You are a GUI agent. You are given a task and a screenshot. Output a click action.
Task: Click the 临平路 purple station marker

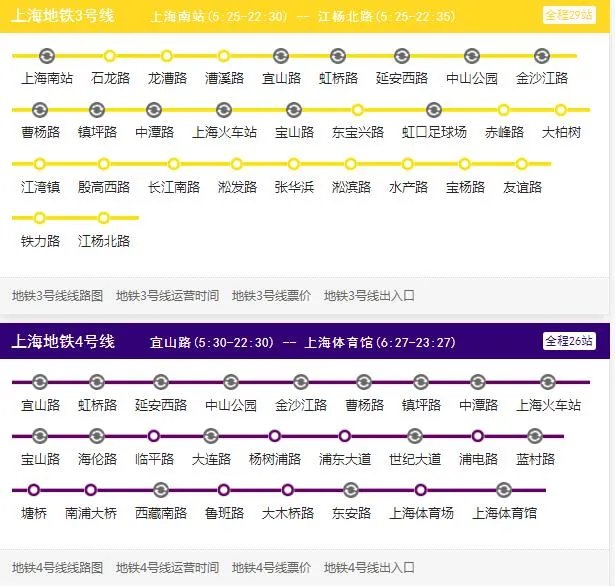(x=154, y=436)
